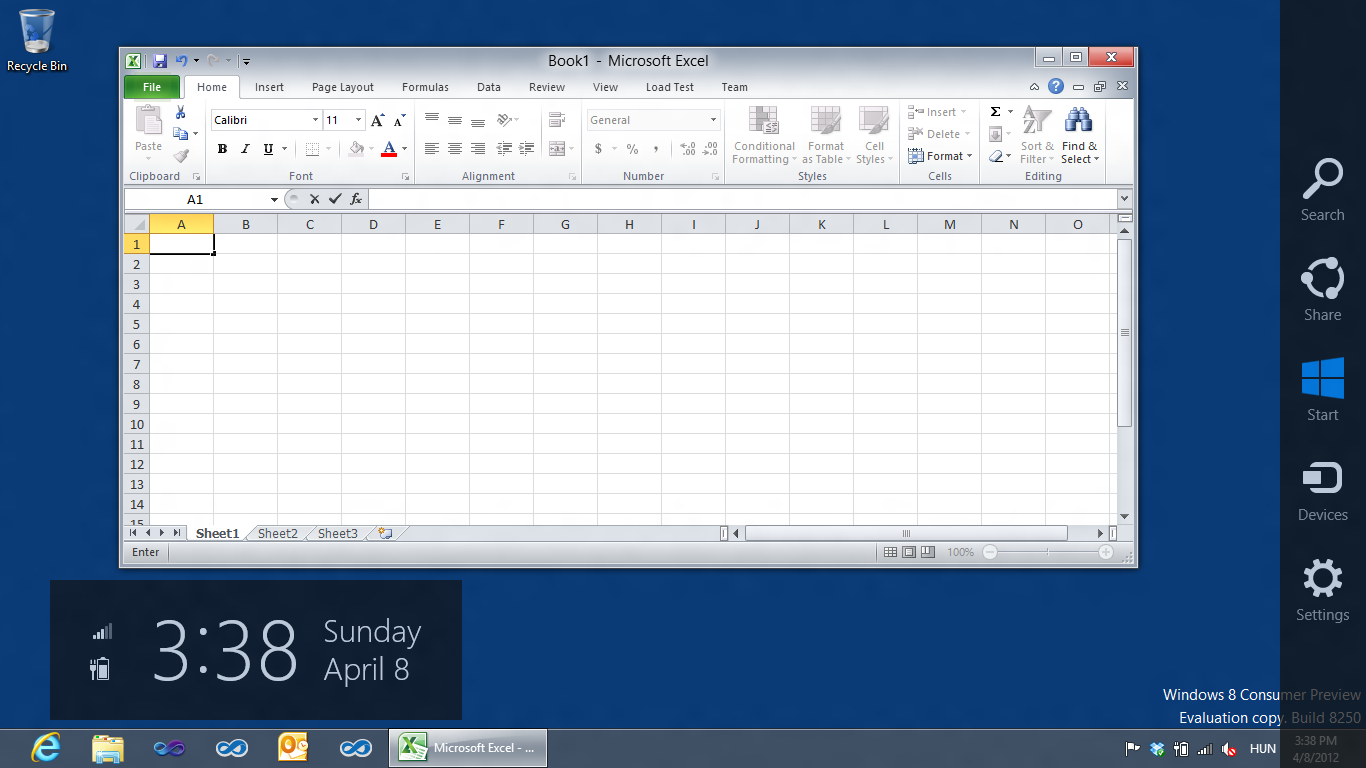Click the formula bar input field

coord(742,199)
